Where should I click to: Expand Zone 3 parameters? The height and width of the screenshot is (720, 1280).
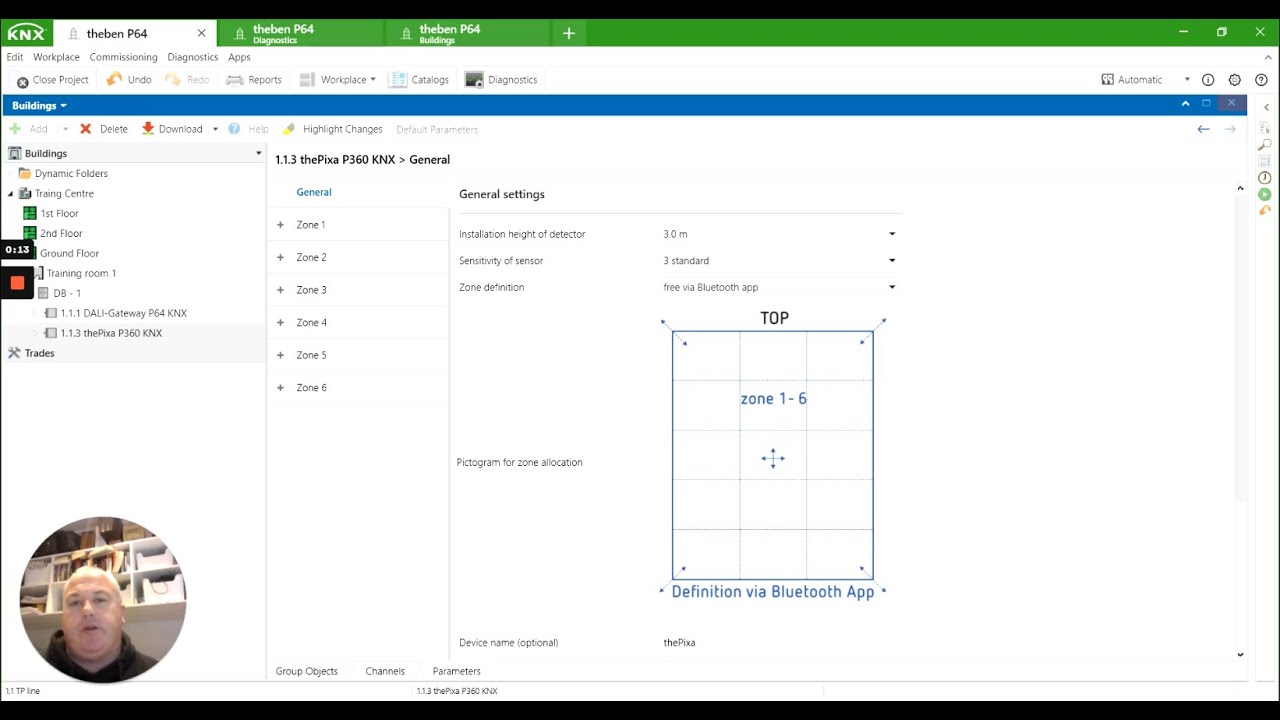280,290
